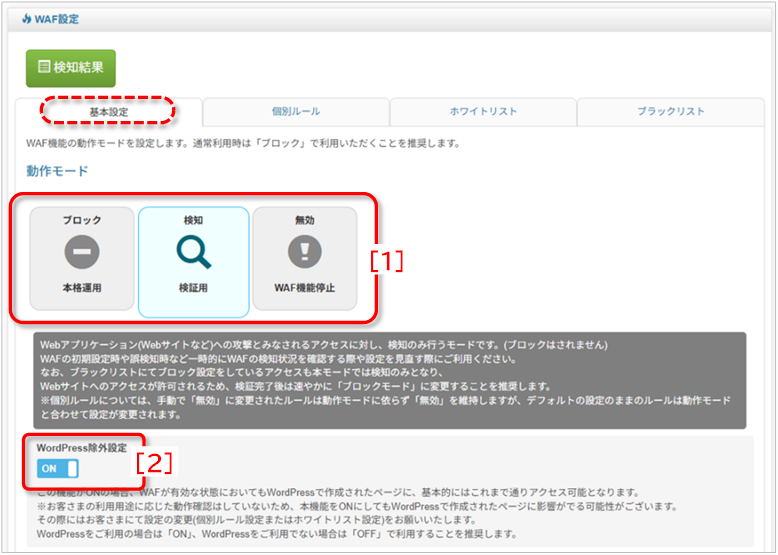
Task: Click the magnifying glass detection icon
Action: pyautogui.click(x=194, y=252)
